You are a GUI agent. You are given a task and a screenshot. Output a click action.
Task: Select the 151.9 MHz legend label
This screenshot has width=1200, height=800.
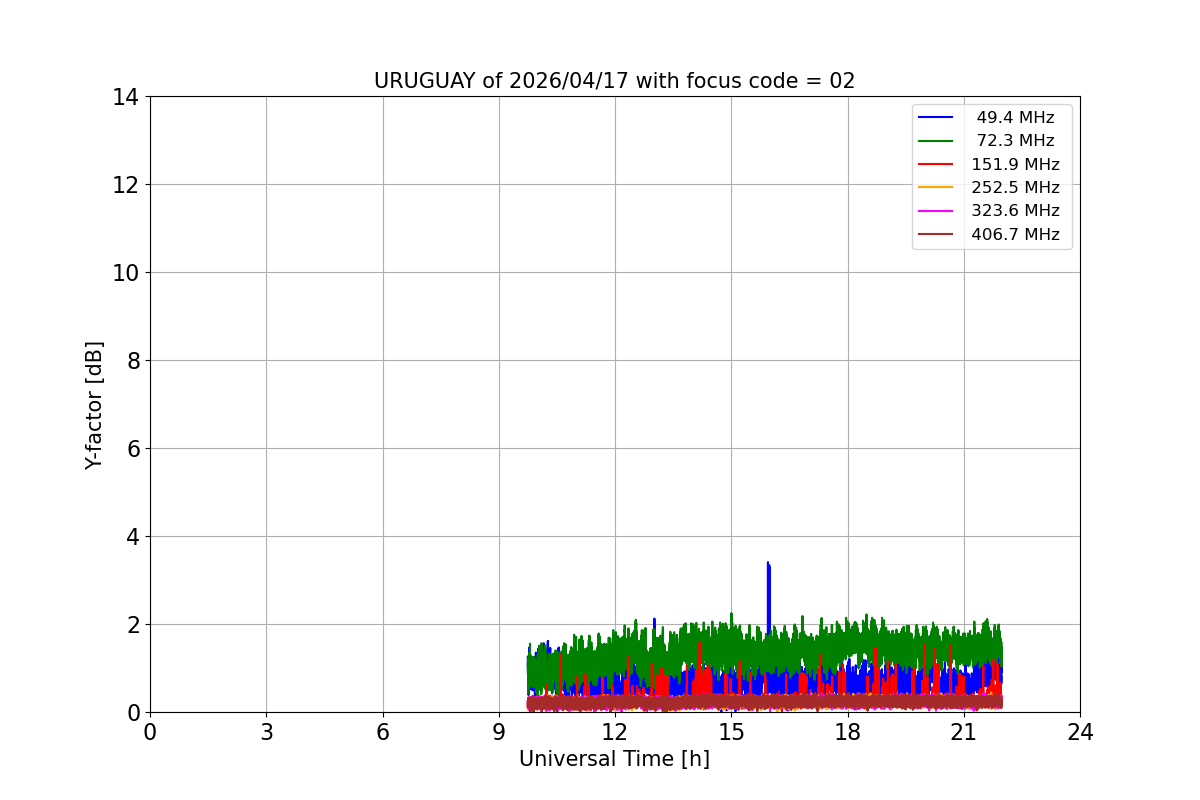[x=1015, y=165]
